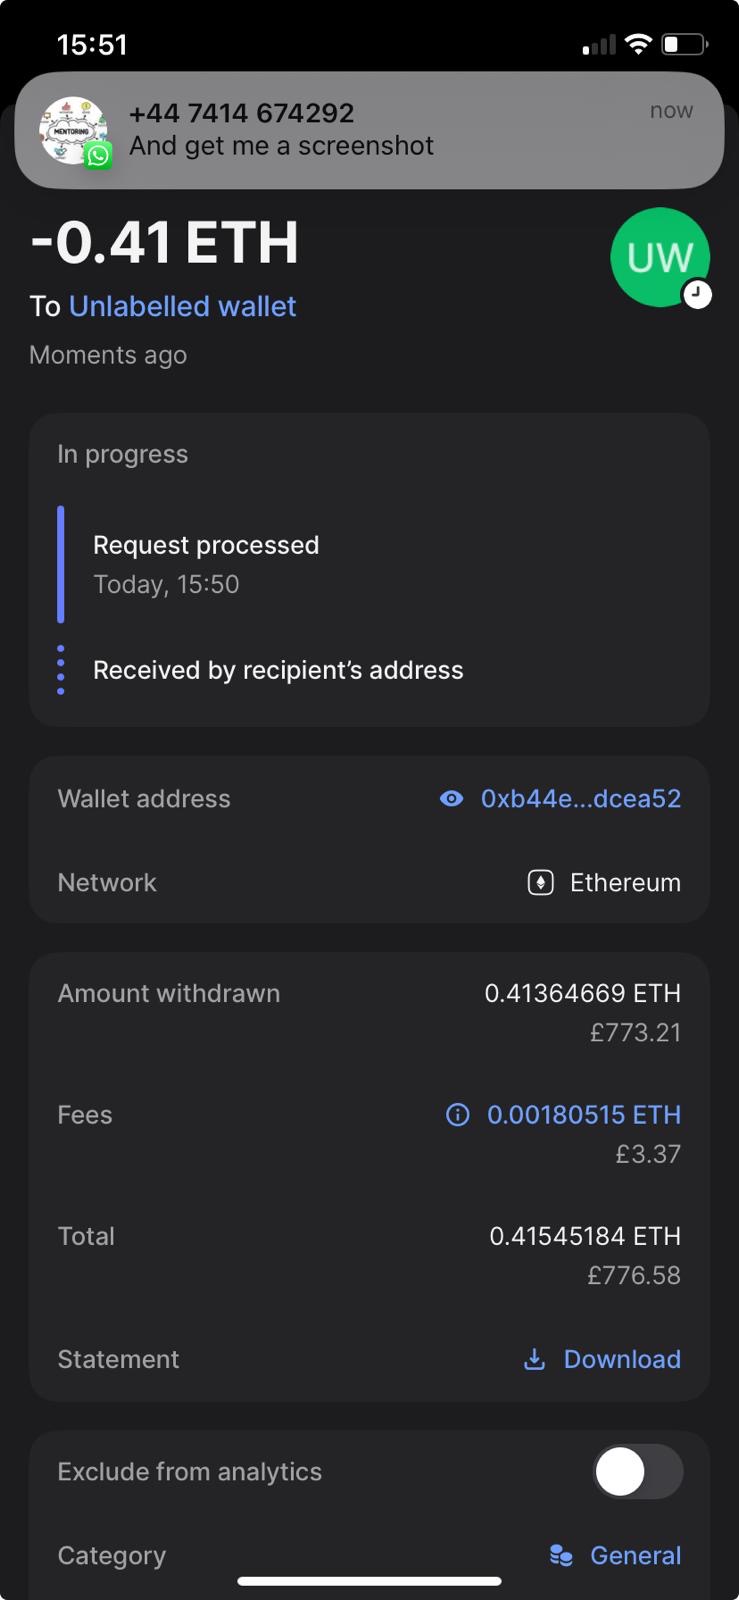The height and width of the screenshot is (1600, 739).
Task: Tap the battery icon in status bar
Action: point(685,44)
